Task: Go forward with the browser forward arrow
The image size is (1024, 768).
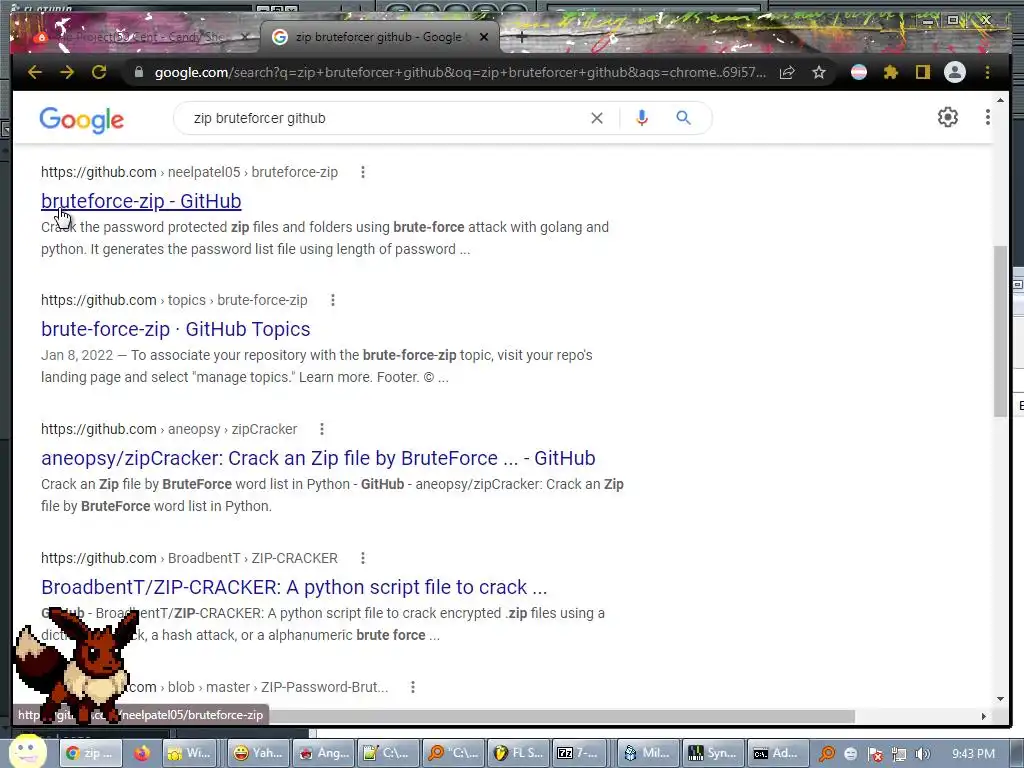Action: pyautogui.click(x=67, y=72)
